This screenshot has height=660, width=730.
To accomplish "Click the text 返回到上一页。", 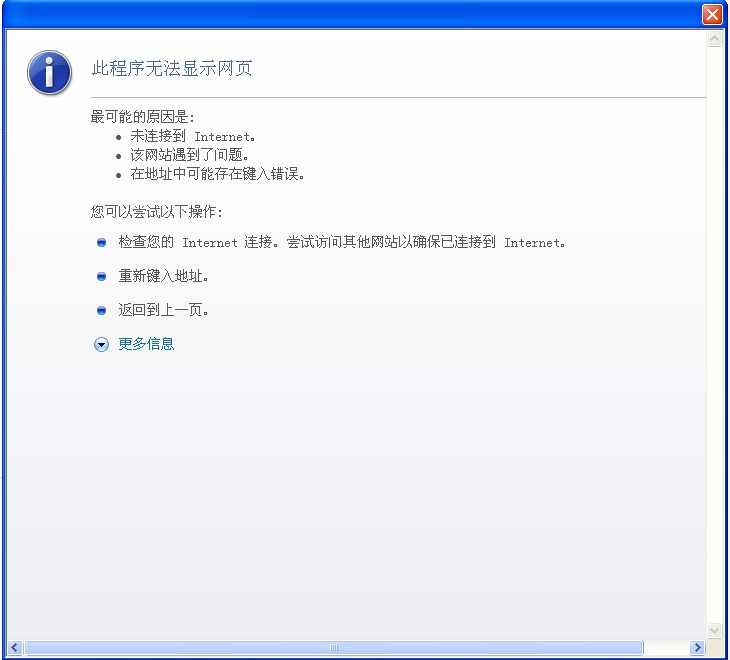I will [163, 310].
